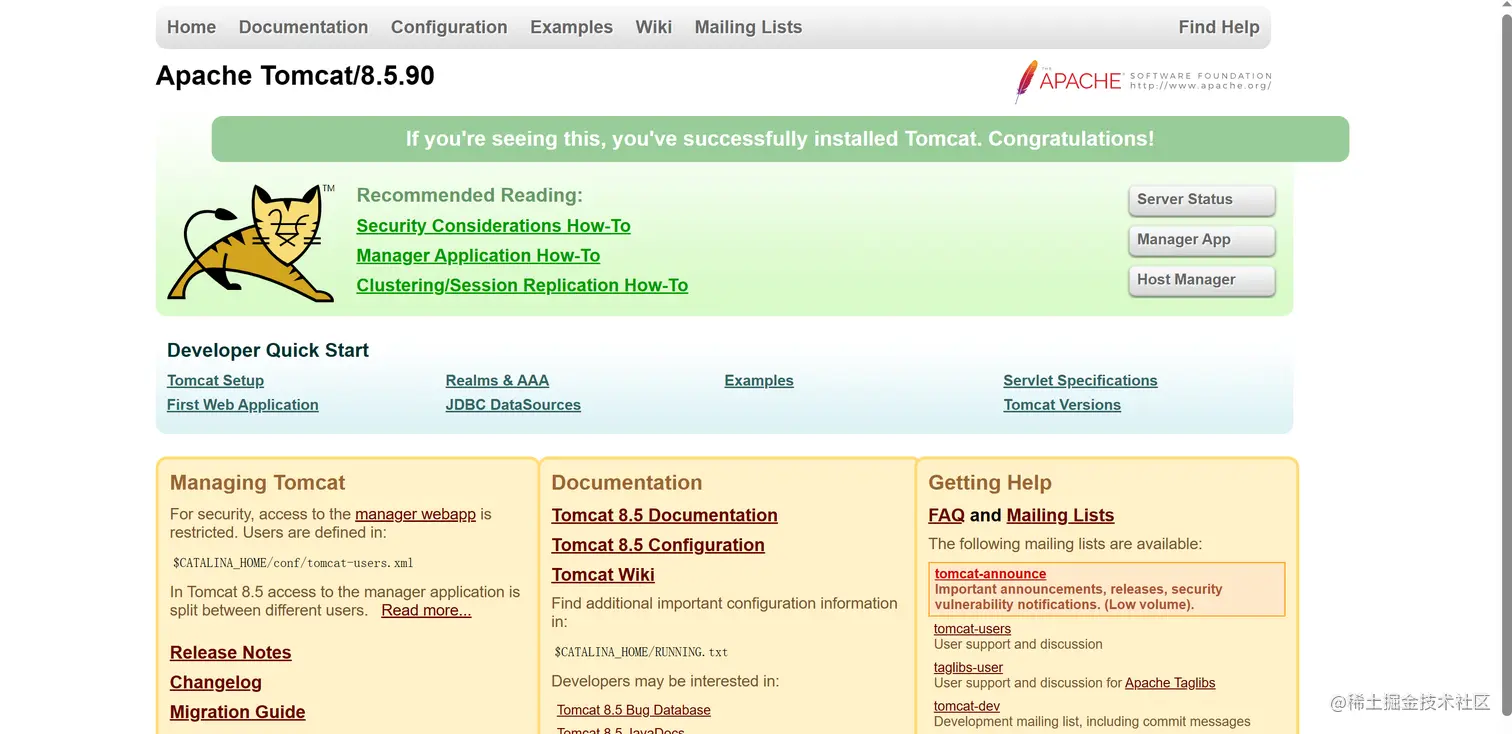View the Tomcat Versions link

click(1062, 405)
